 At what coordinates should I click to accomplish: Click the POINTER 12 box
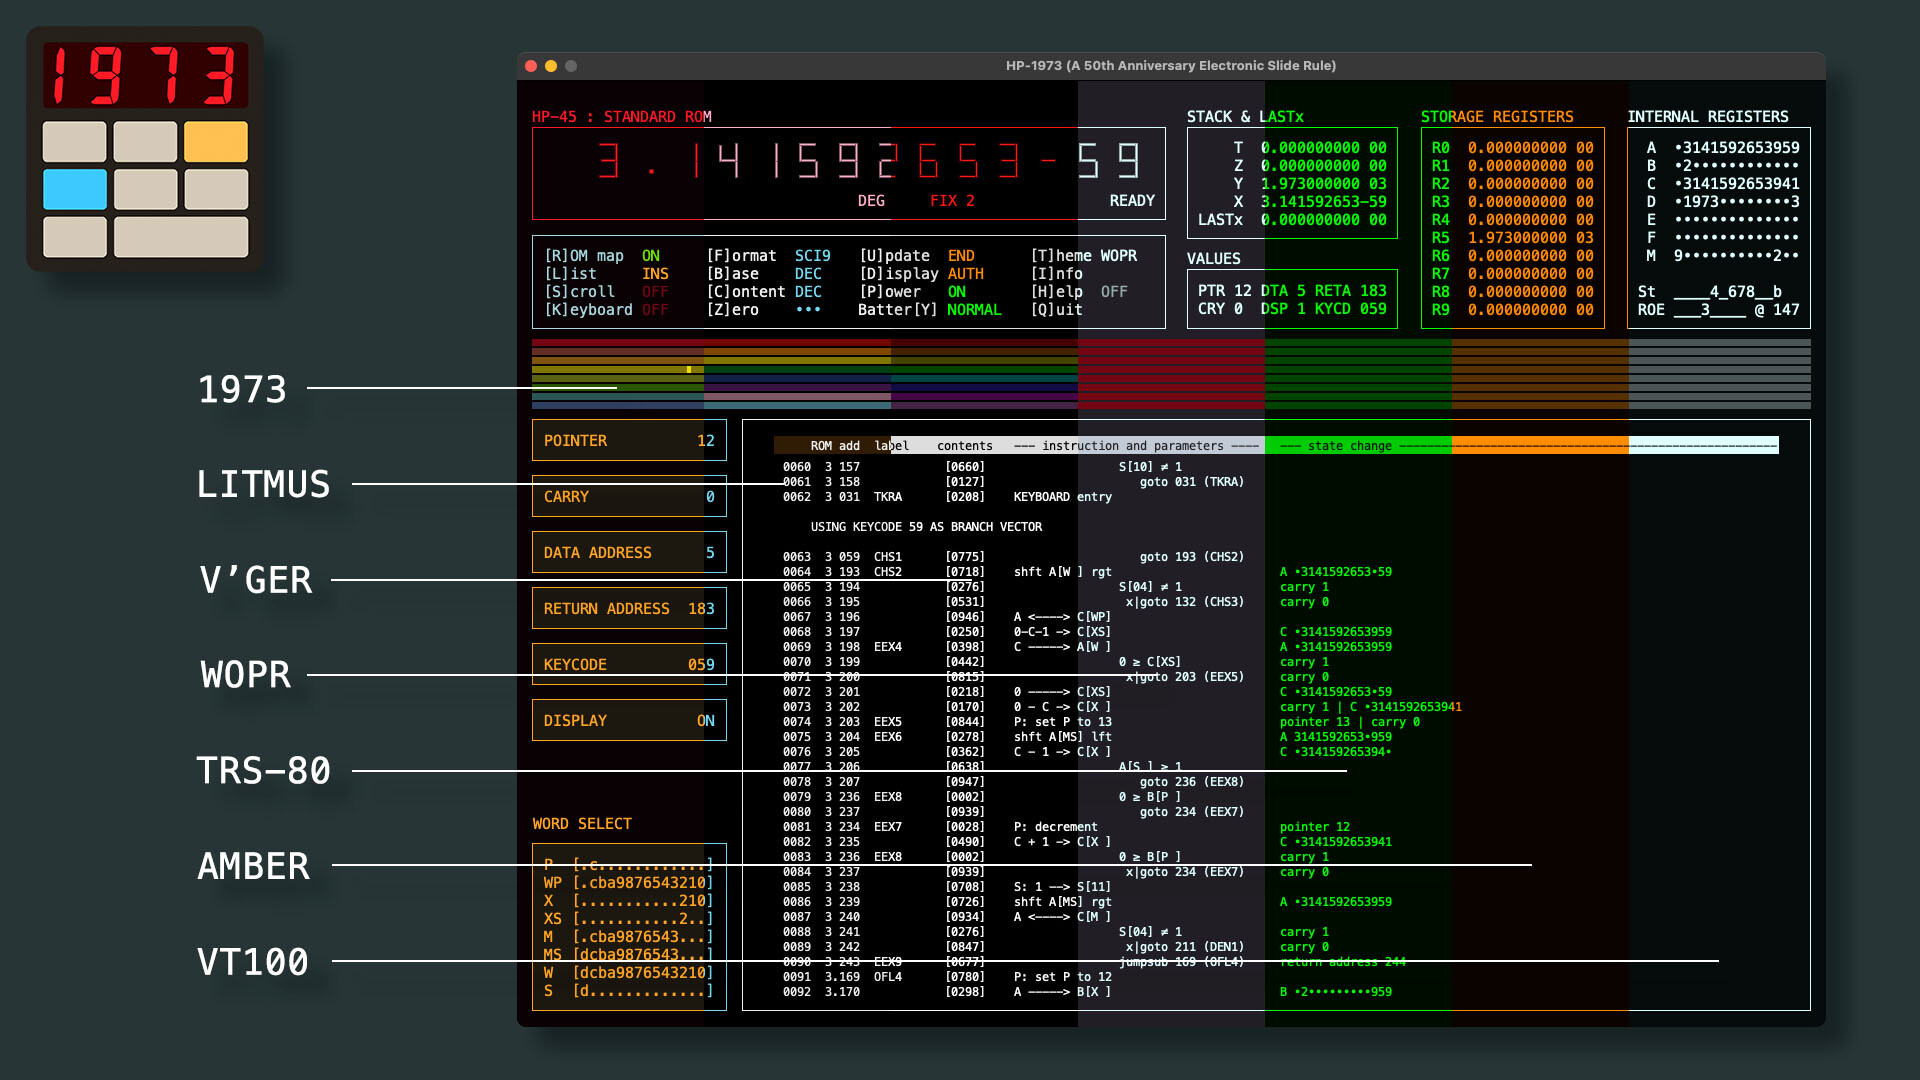click(629, 440)
